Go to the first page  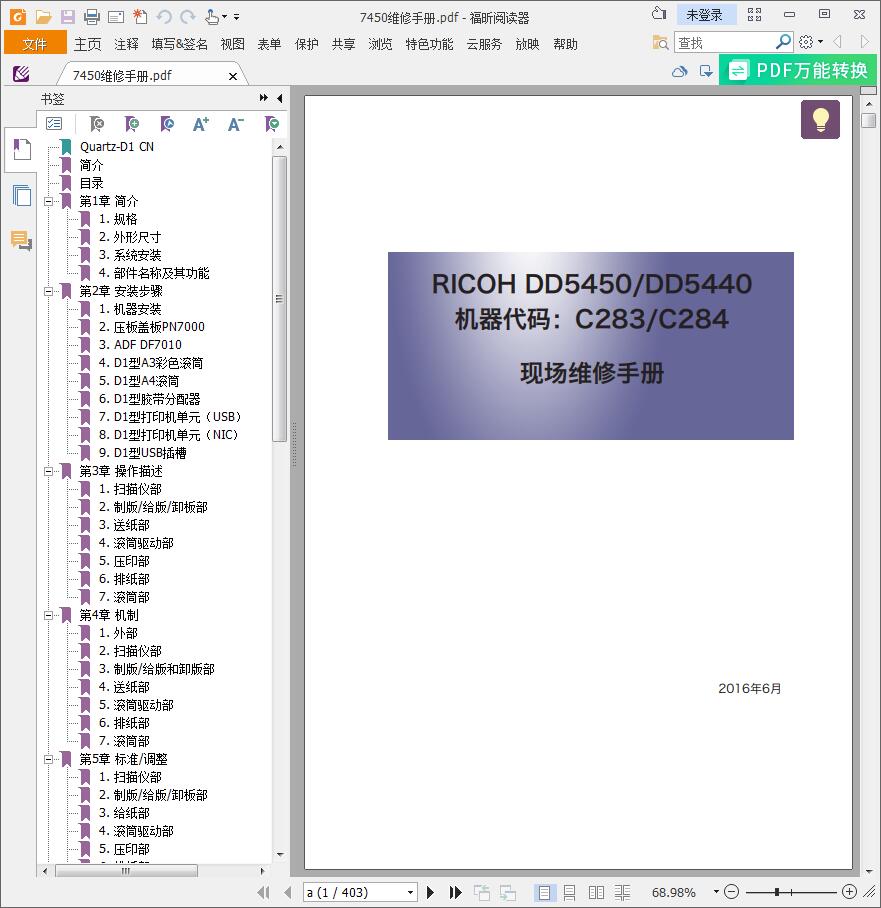tap(264, 892)
